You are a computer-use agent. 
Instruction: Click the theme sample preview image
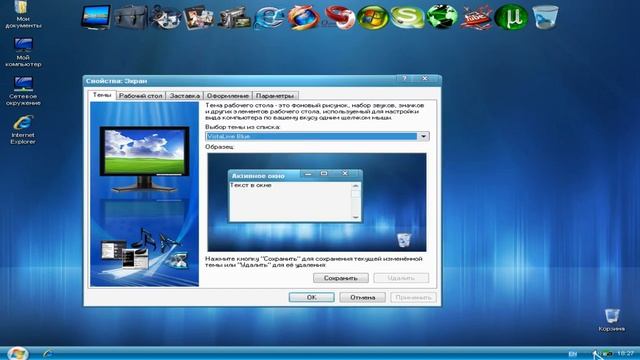[317, 202]
